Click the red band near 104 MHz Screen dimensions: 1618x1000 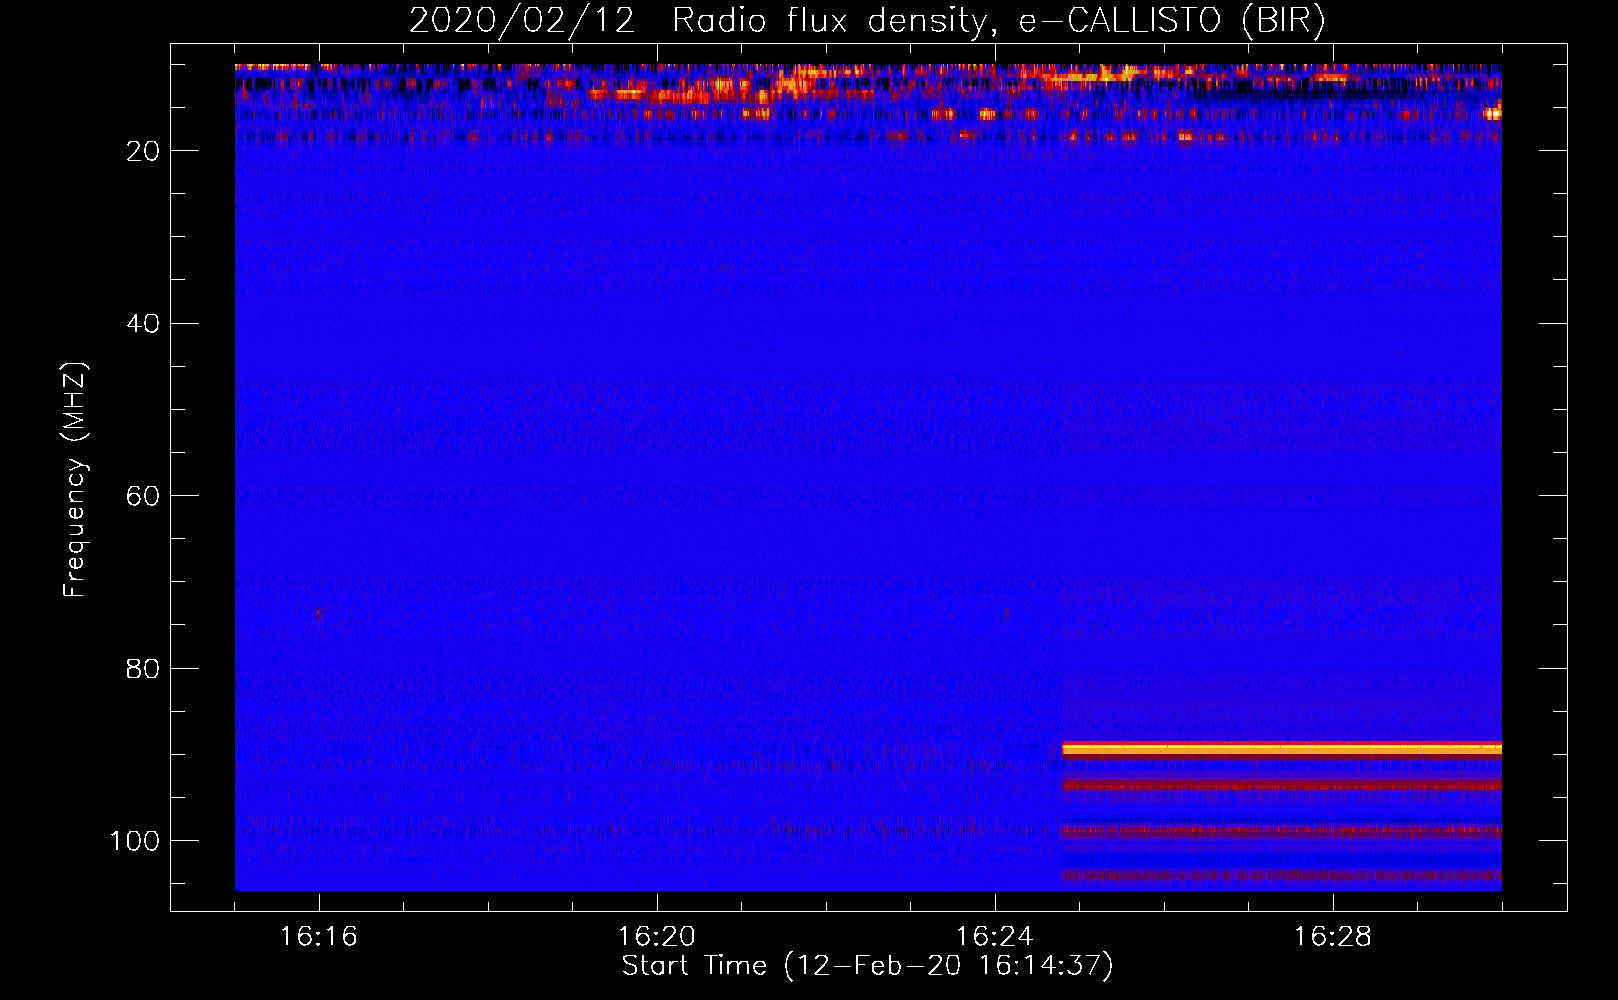click(x=1281, y=875)
